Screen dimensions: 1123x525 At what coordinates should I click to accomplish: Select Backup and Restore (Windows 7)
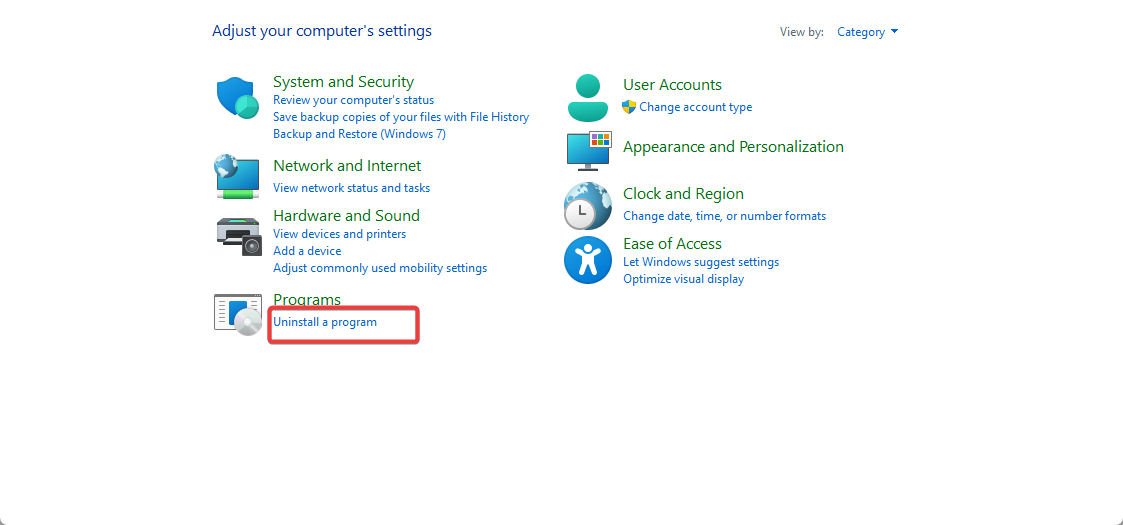coord(359,134)
